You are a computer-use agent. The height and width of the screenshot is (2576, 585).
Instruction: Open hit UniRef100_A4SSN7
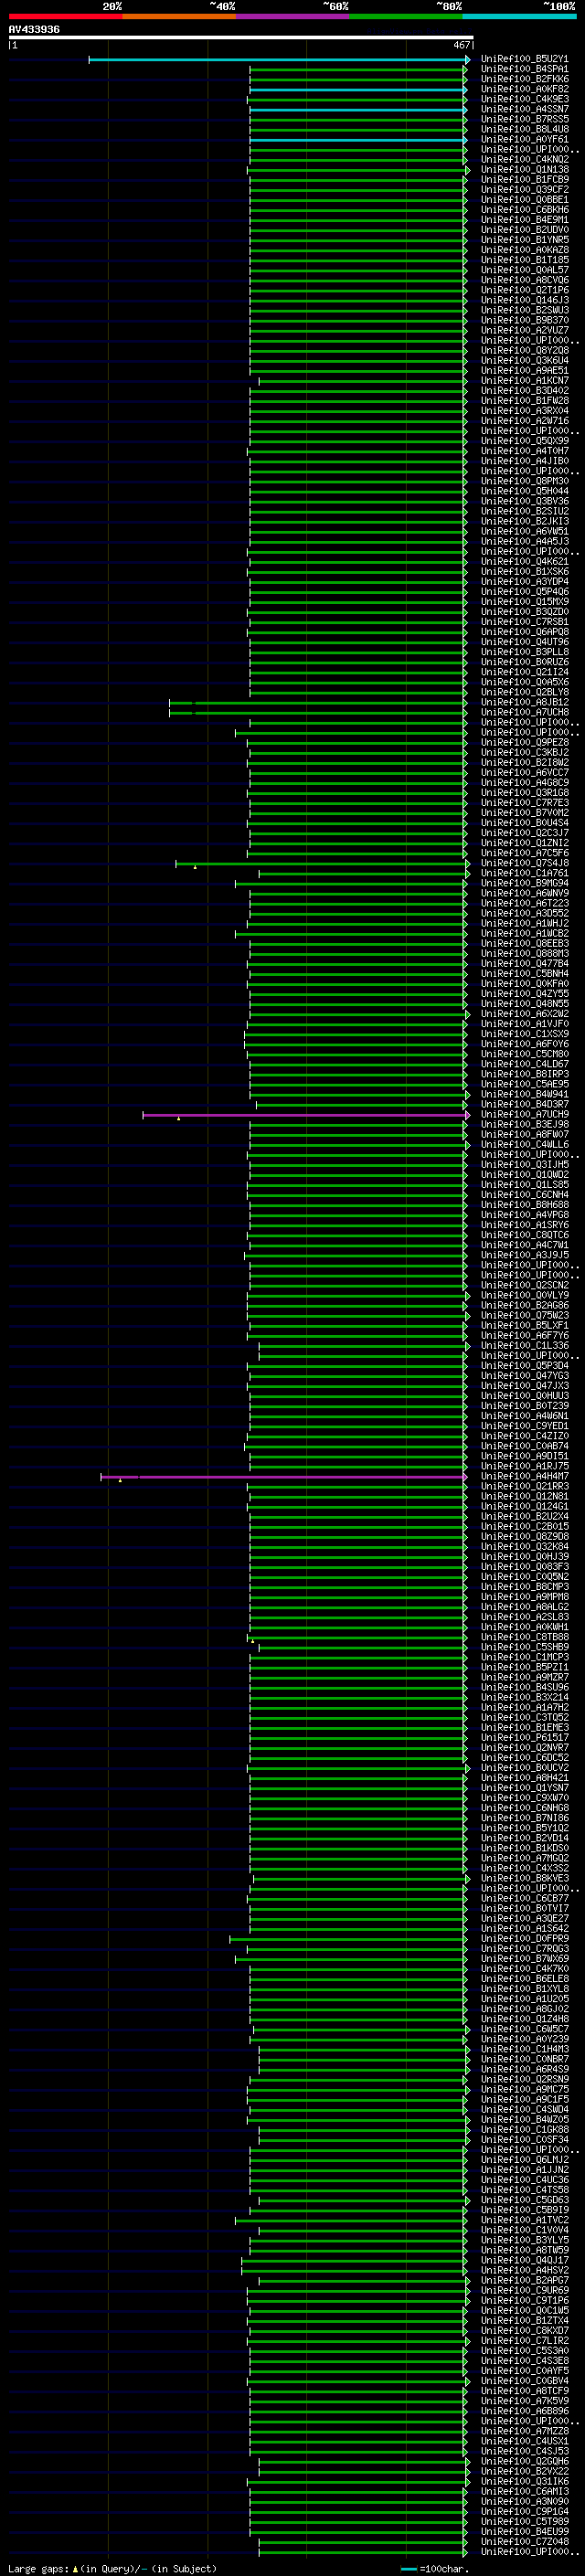pyautogui.click(x=525, y=110)
